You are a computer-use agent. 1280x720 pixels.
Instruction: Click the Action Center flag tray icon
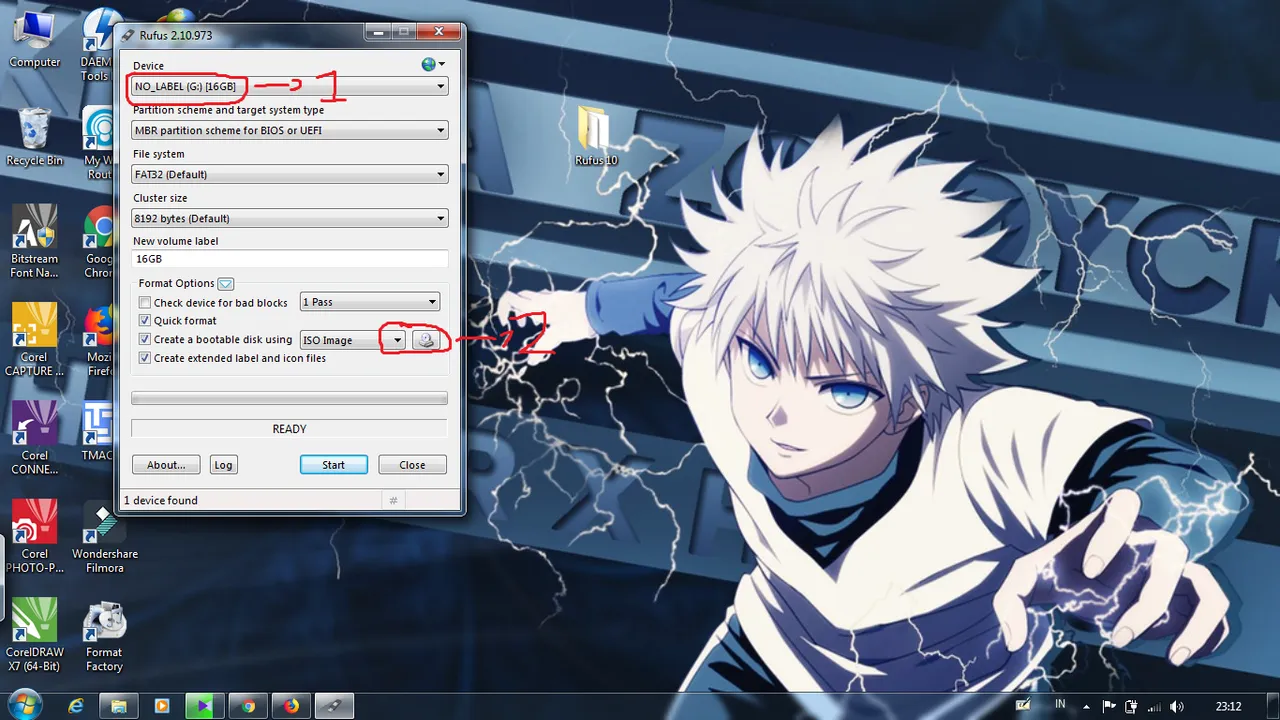click(1111, 706)
